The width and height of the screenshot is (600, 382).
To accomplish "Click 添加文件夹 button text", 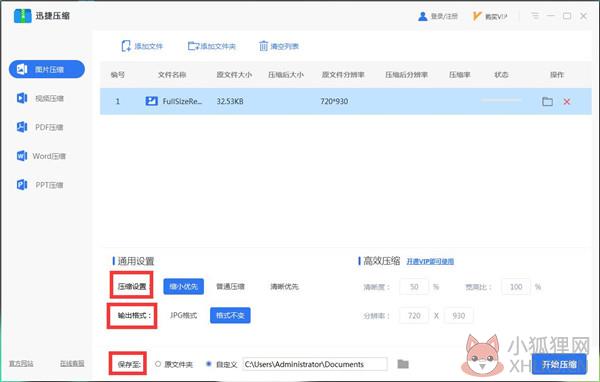I will pyautogui.click(x=218, y=46).
